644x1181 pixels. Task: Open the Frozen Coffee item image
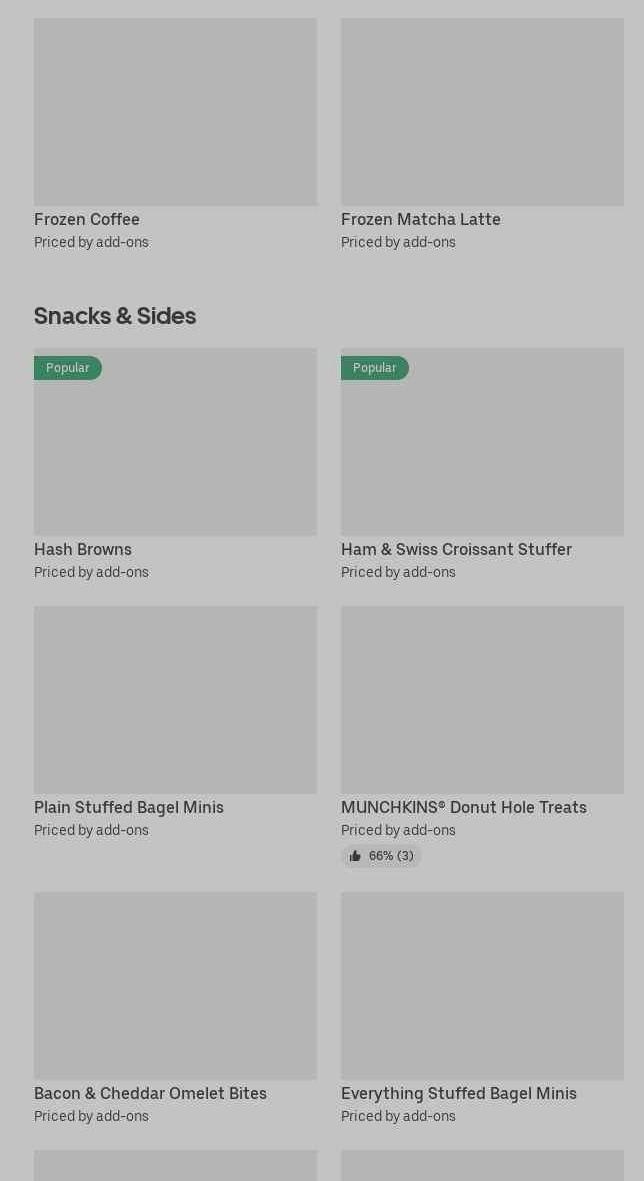click(x=175, y=111)
